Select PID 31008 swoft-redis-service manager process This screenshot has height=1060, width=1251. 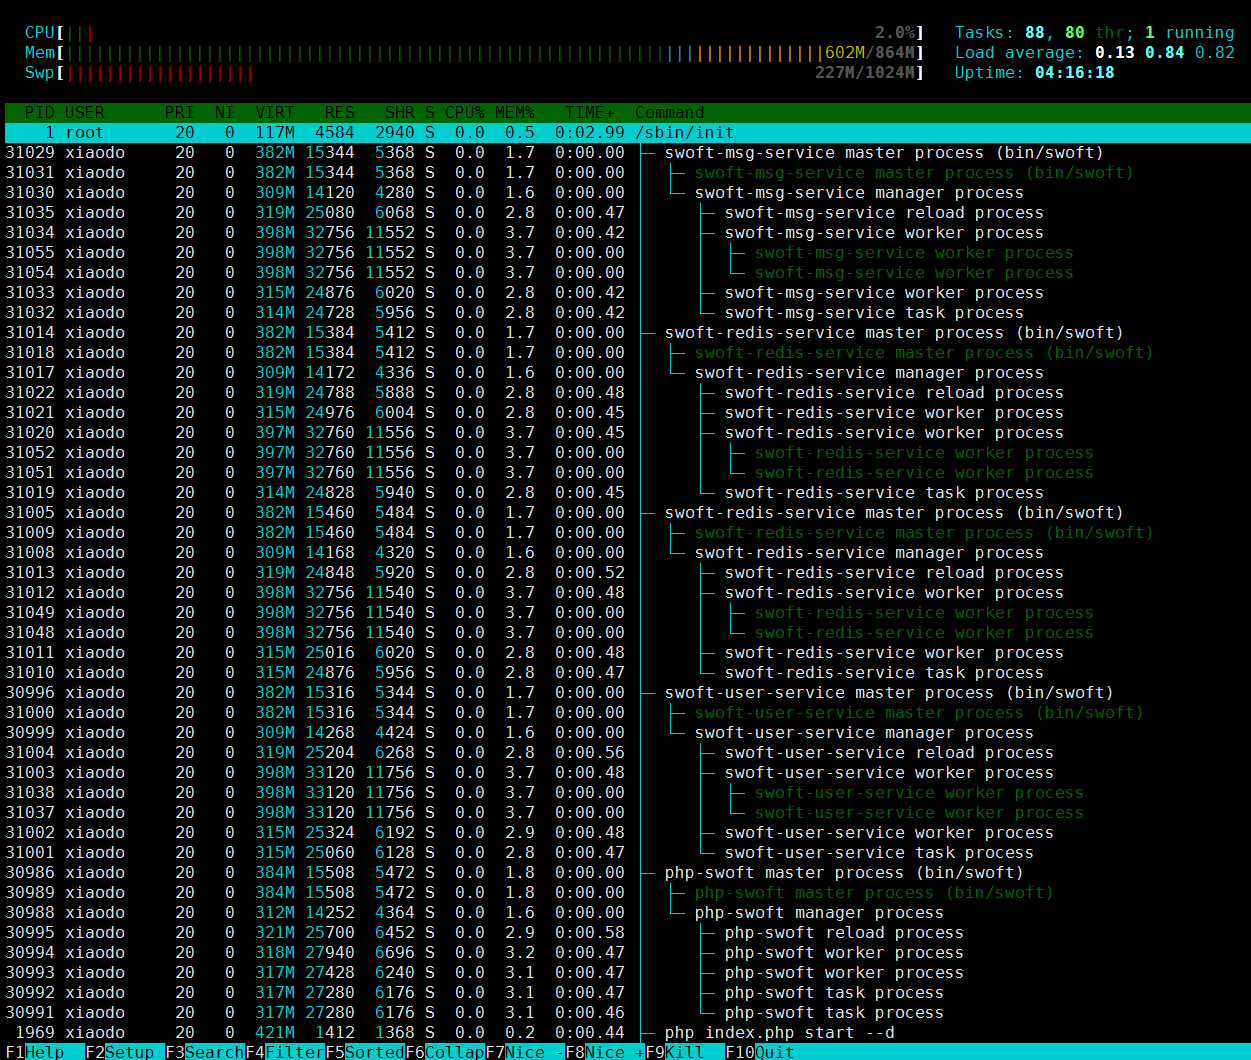(627, 552)
